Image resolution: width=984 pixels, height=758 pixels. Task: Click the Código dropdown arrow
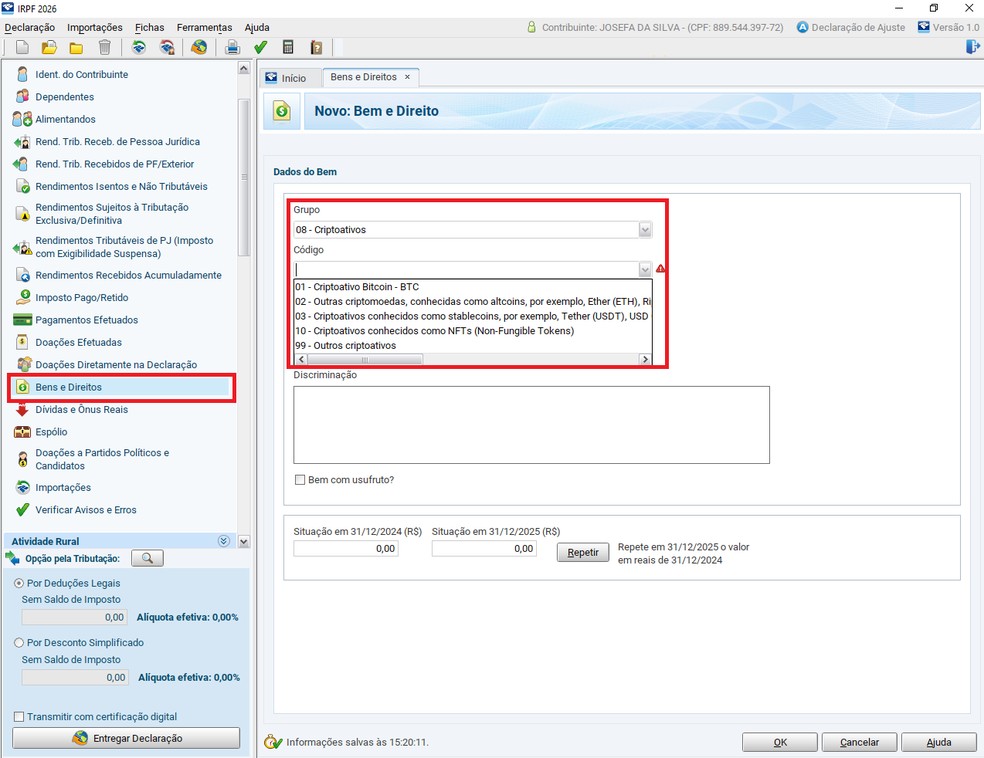644,269
